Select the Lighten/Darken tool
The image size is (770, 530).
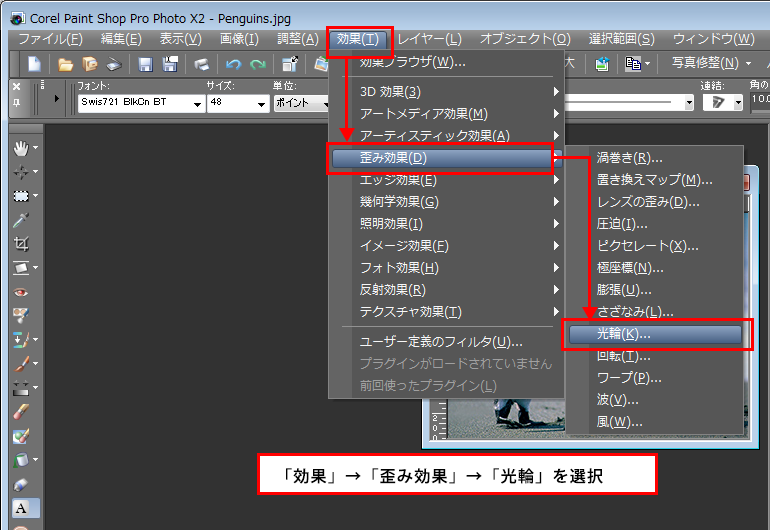(21, 388)
